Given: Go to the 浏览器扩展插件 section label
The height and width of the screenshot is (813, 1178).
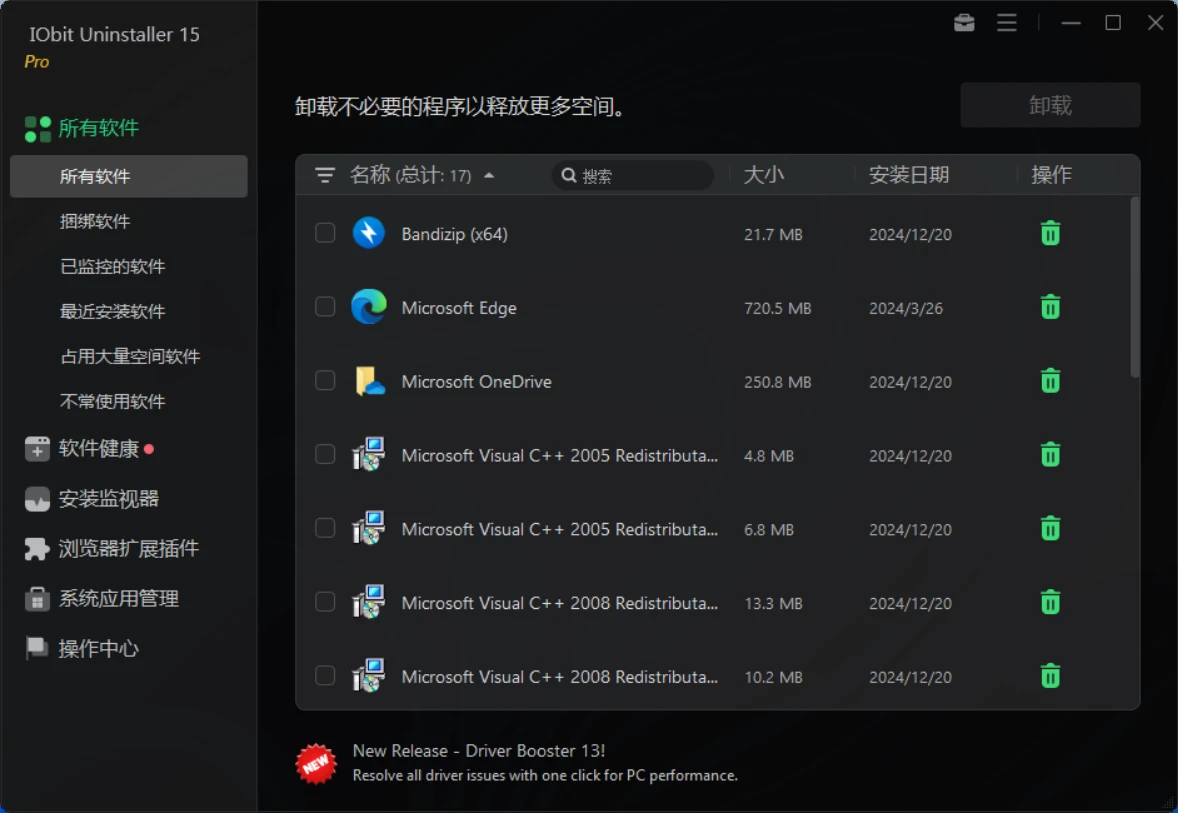Looking at the screenshot, I should point(128,549).
